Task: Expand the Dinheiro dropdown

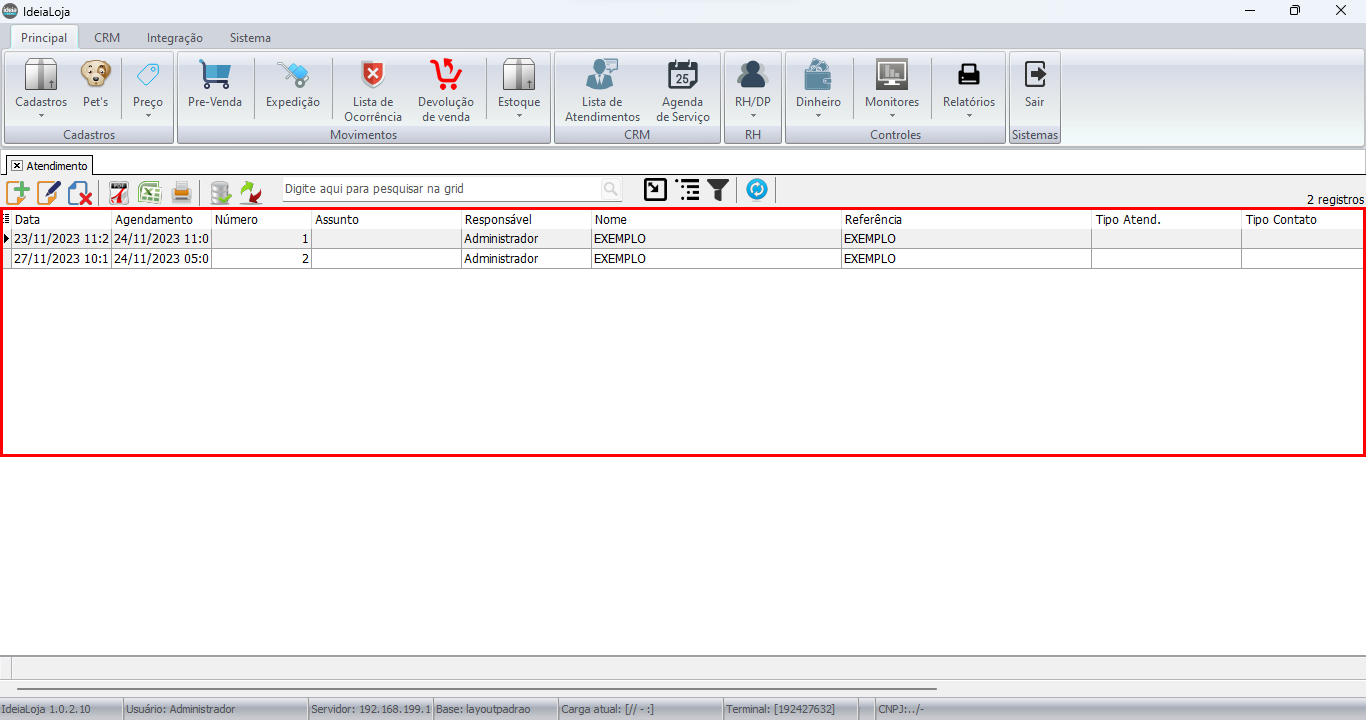Action: (x=818, y=90)
